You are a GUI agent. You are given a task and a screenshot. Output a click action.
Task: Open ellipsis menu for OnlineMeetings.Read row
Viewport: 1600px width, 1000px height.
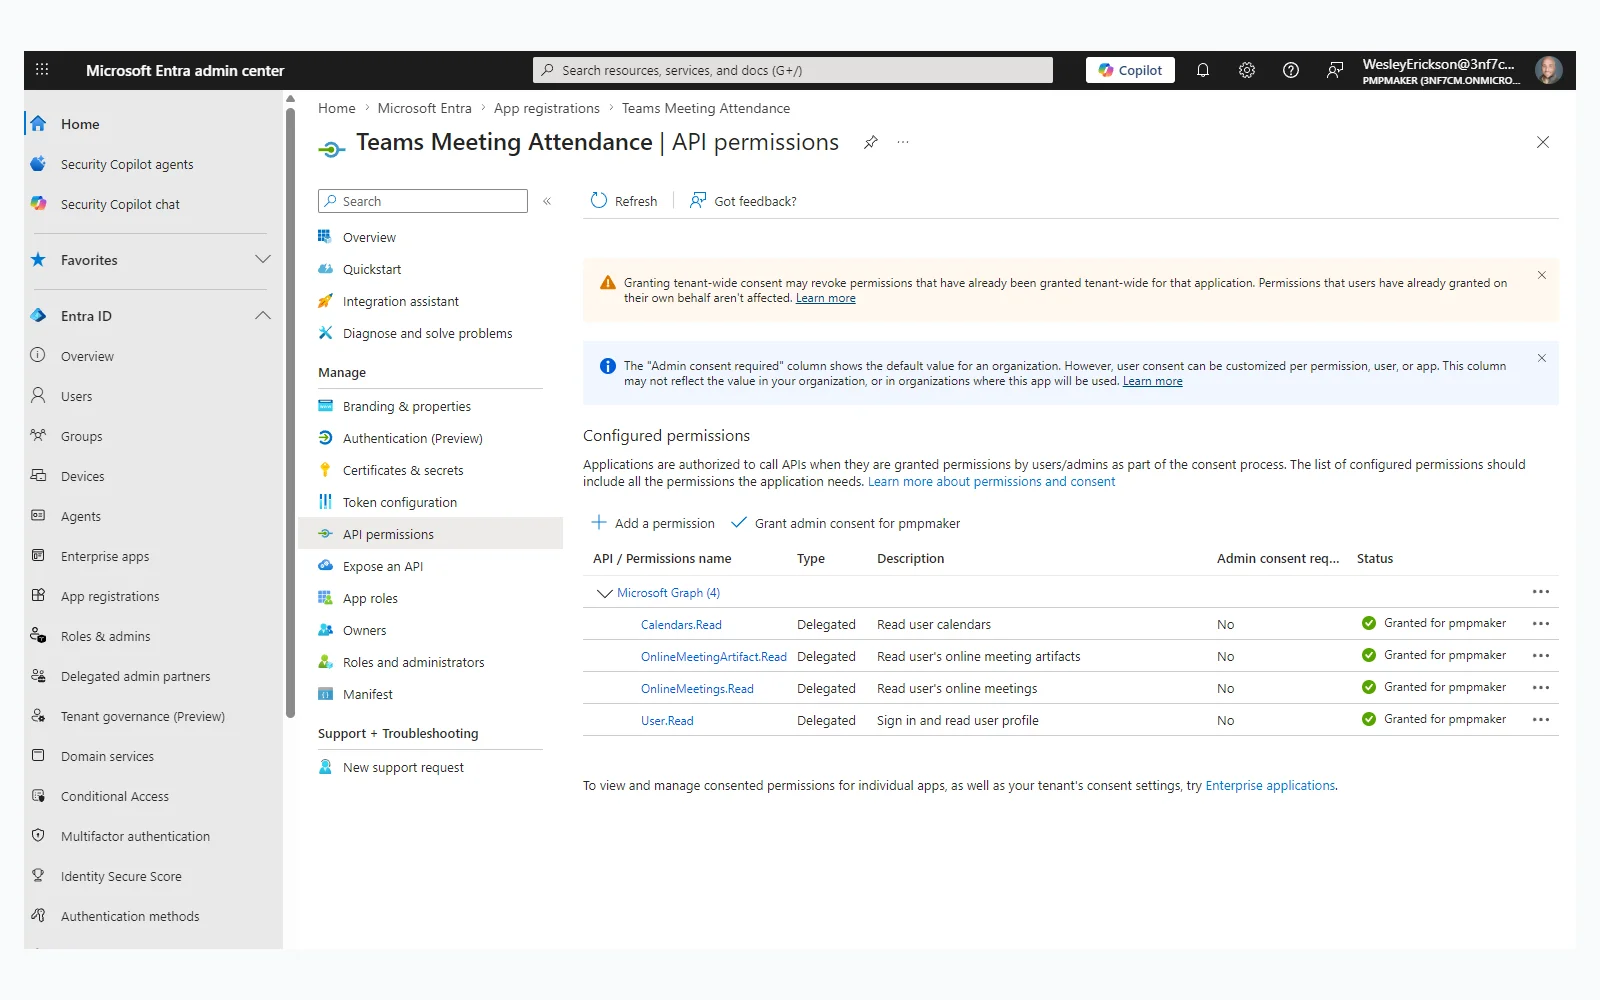tap(1541, 688)
